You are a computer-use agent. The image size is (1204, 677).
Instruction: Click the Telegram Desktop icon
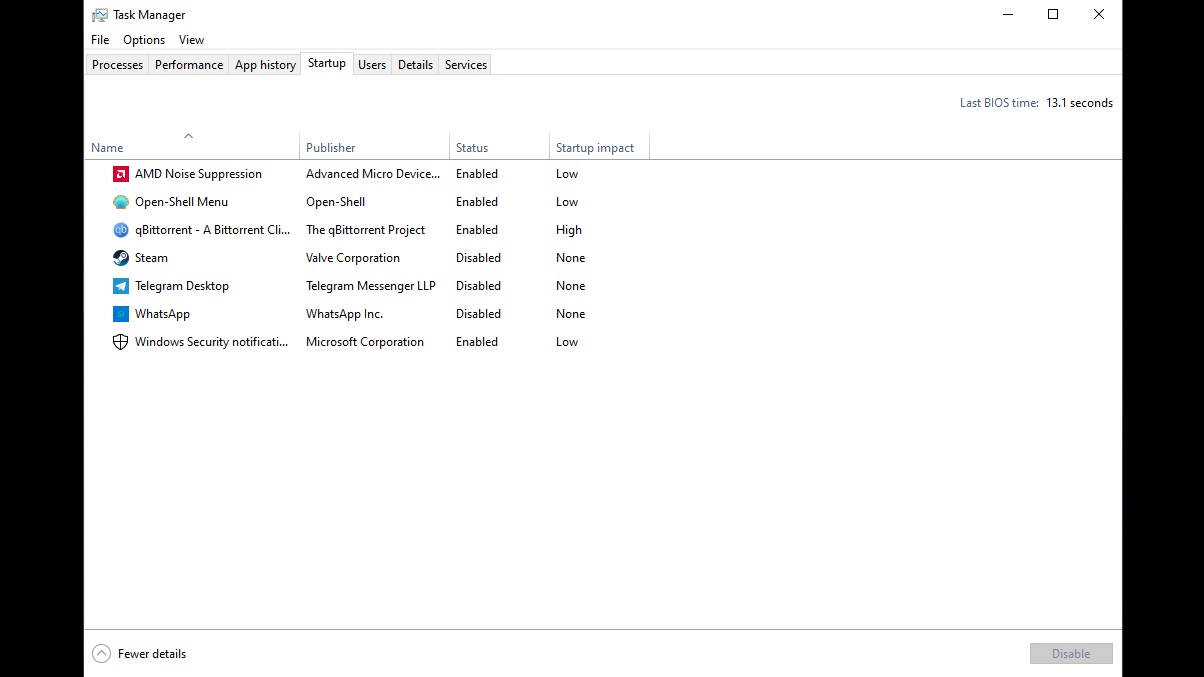pos(120,286)
